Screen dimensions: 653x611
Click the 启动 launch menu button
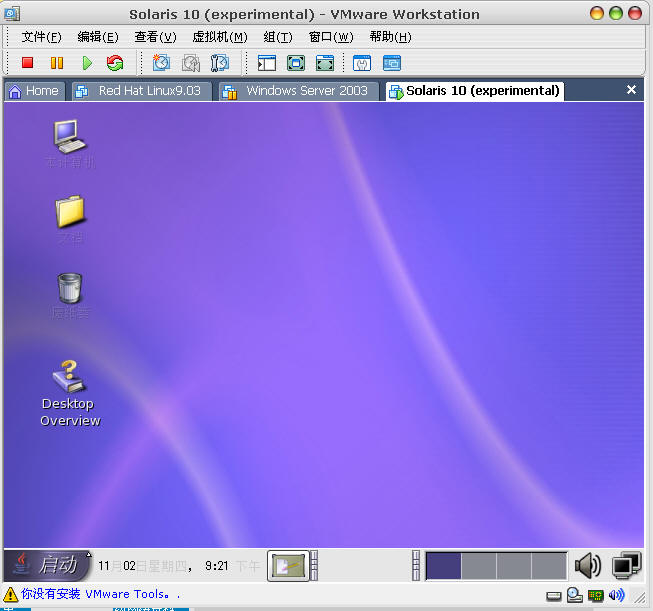point(47,566)
